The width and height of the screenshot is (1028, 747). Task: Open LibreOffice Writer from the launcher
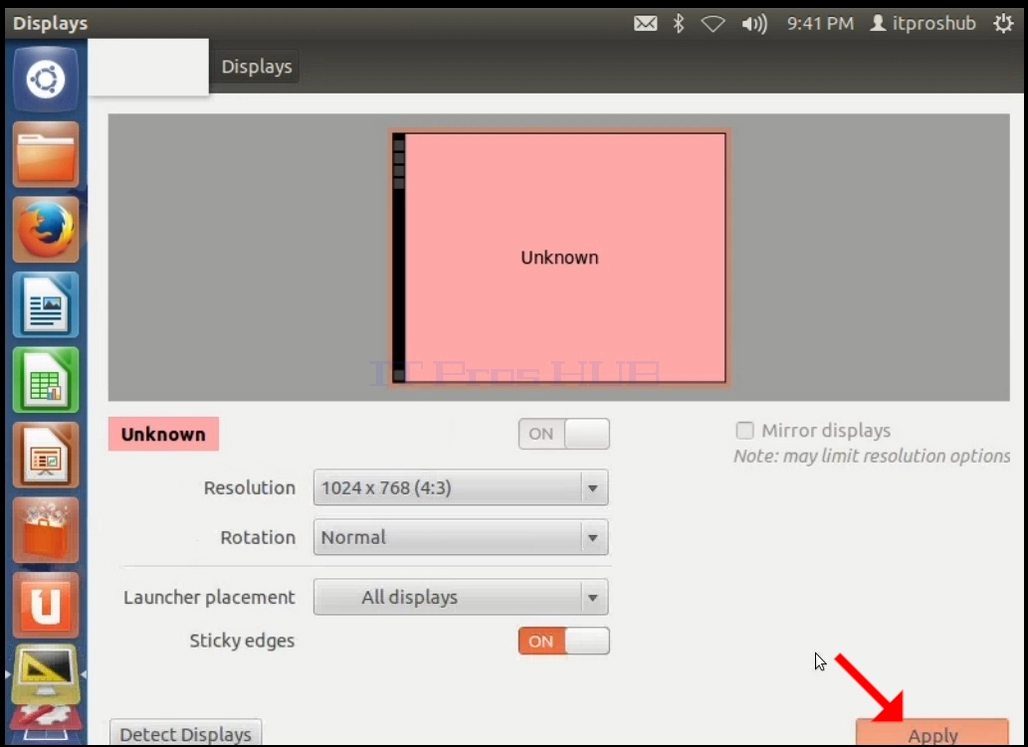45,305
